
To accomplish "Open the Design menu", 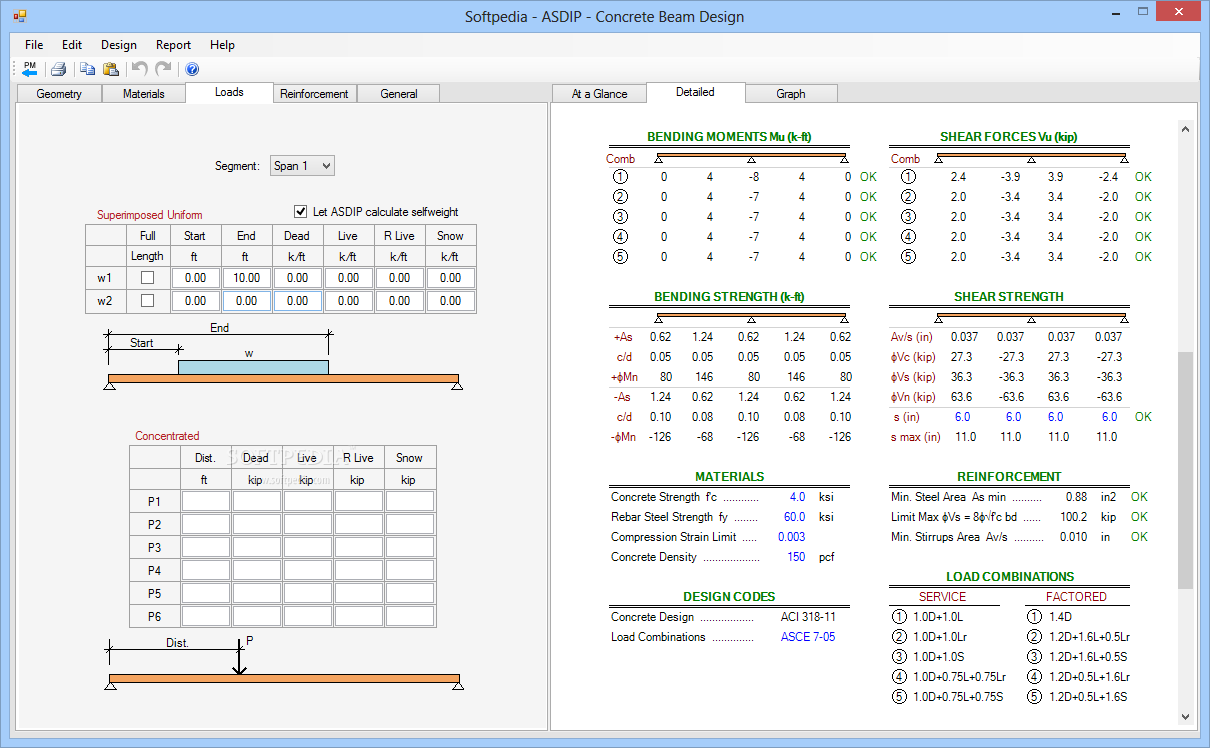I will pos(119,45).
